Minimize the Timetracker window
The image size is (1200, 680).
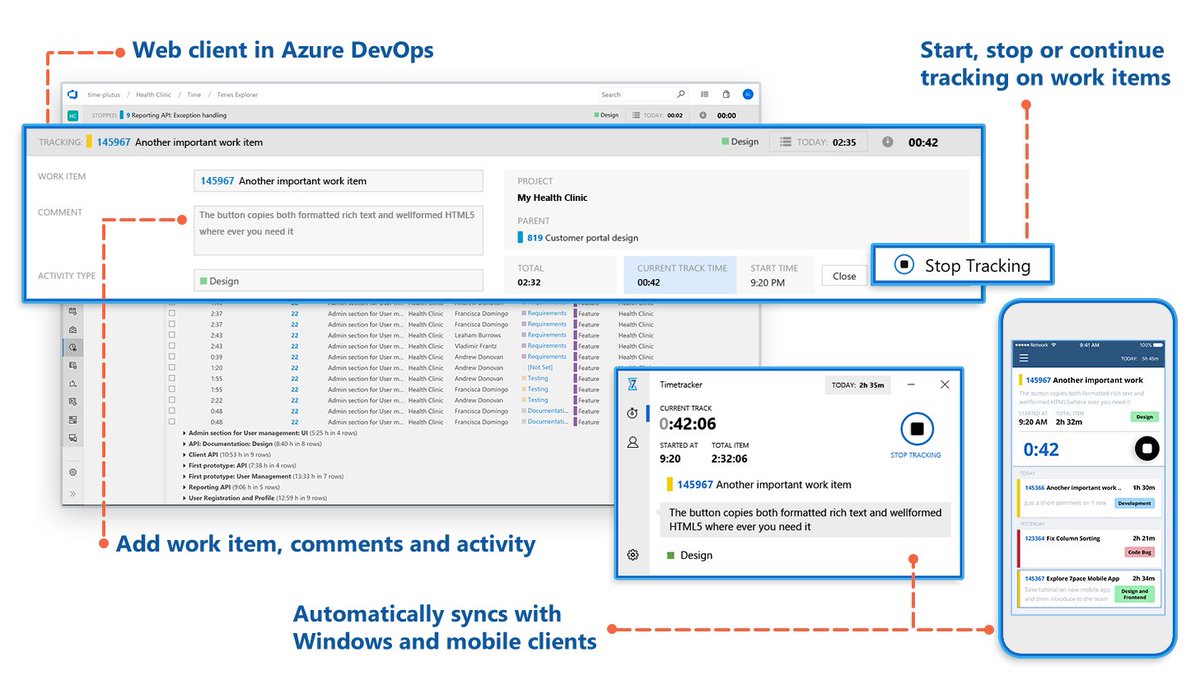(912, 384)
